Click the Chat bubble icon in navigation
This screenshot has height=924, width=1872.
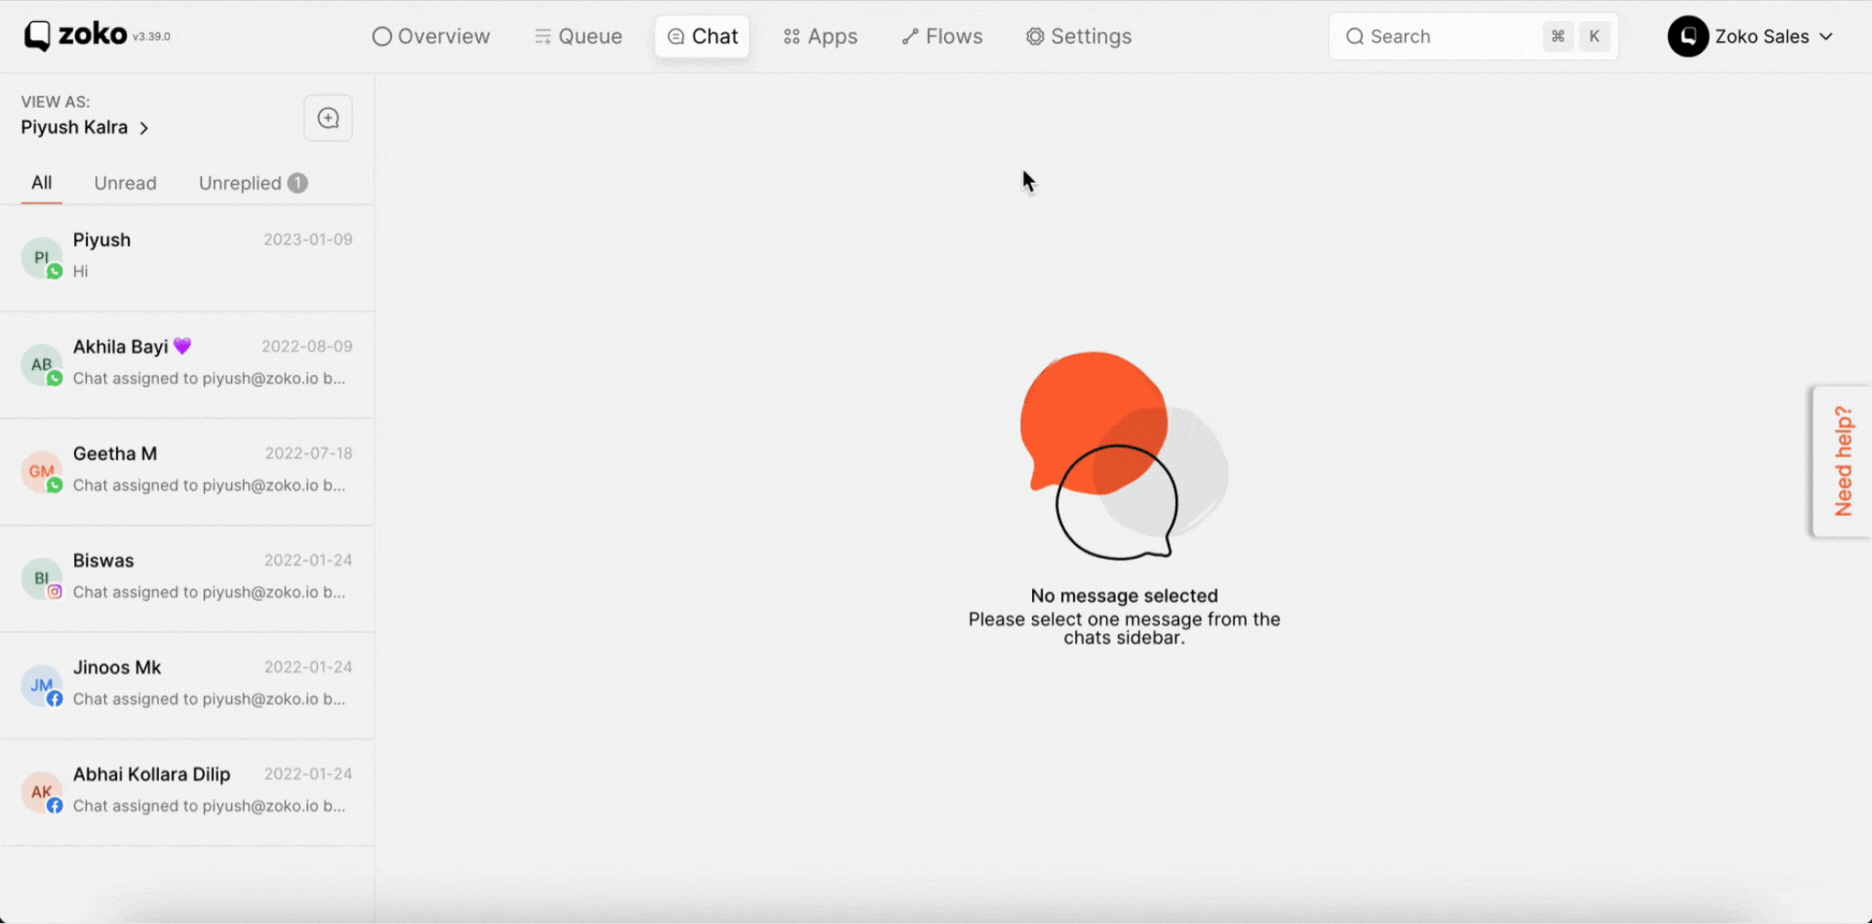pos(676,36)
